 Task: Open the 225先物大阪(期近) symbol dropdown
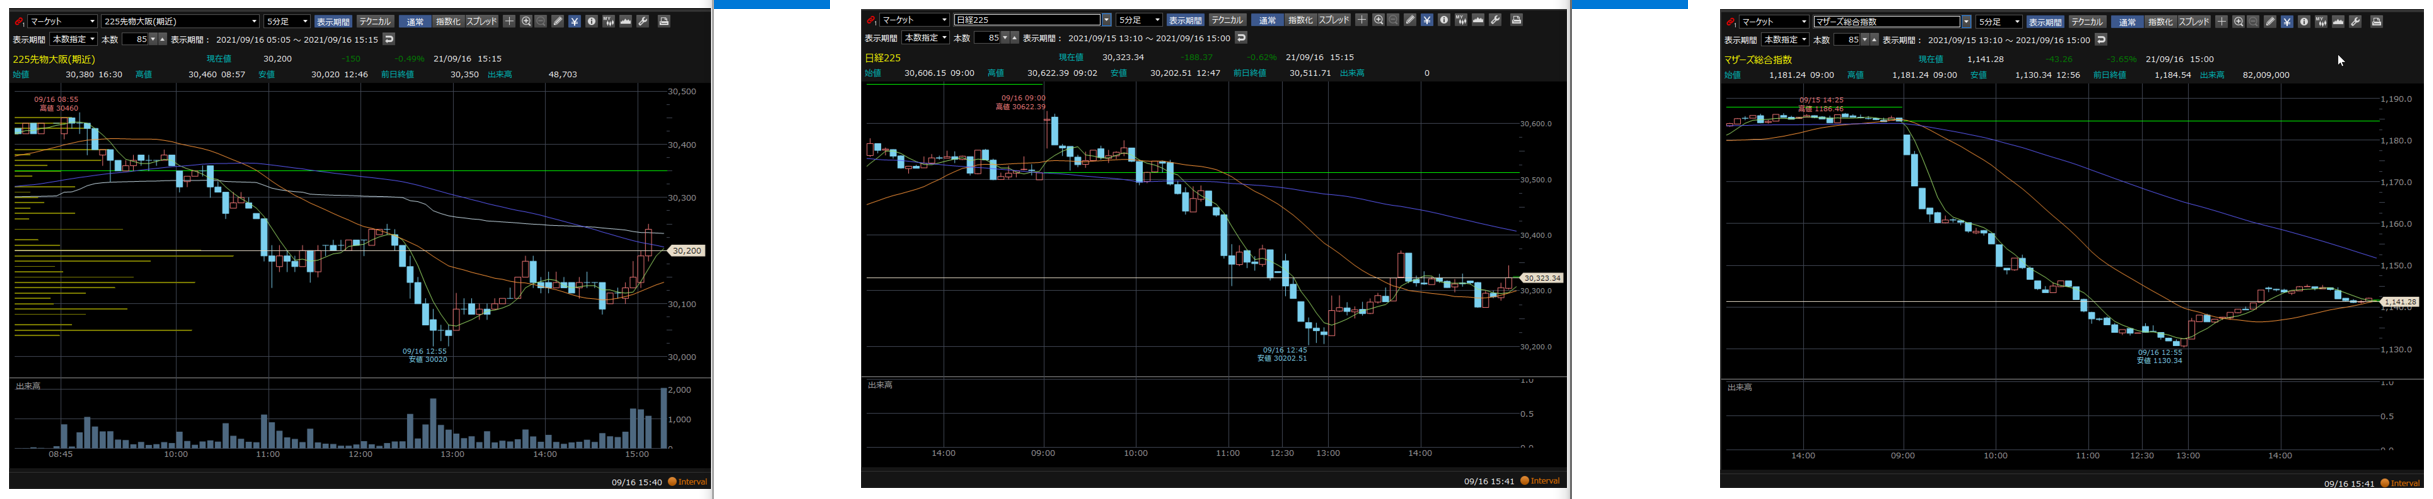(254, 21)
